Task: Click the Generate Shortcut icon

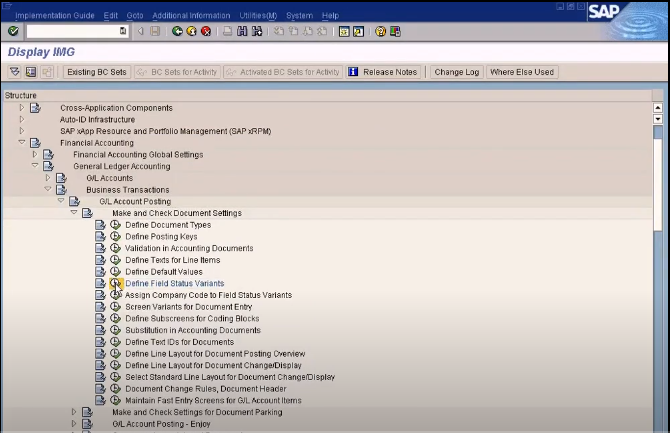Action: click(359, 31)
